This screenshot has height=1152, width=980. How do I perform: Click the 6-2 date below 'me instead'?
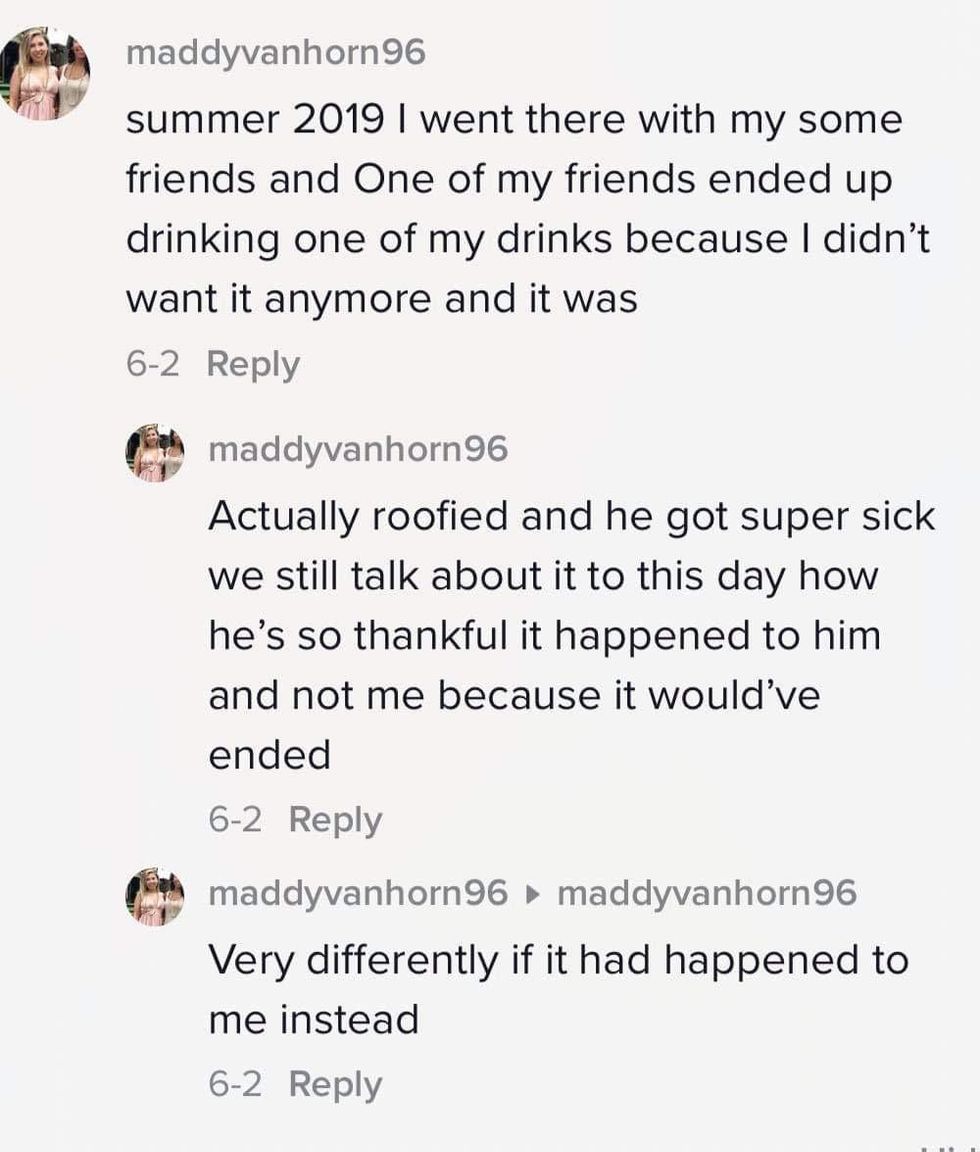234,1084
